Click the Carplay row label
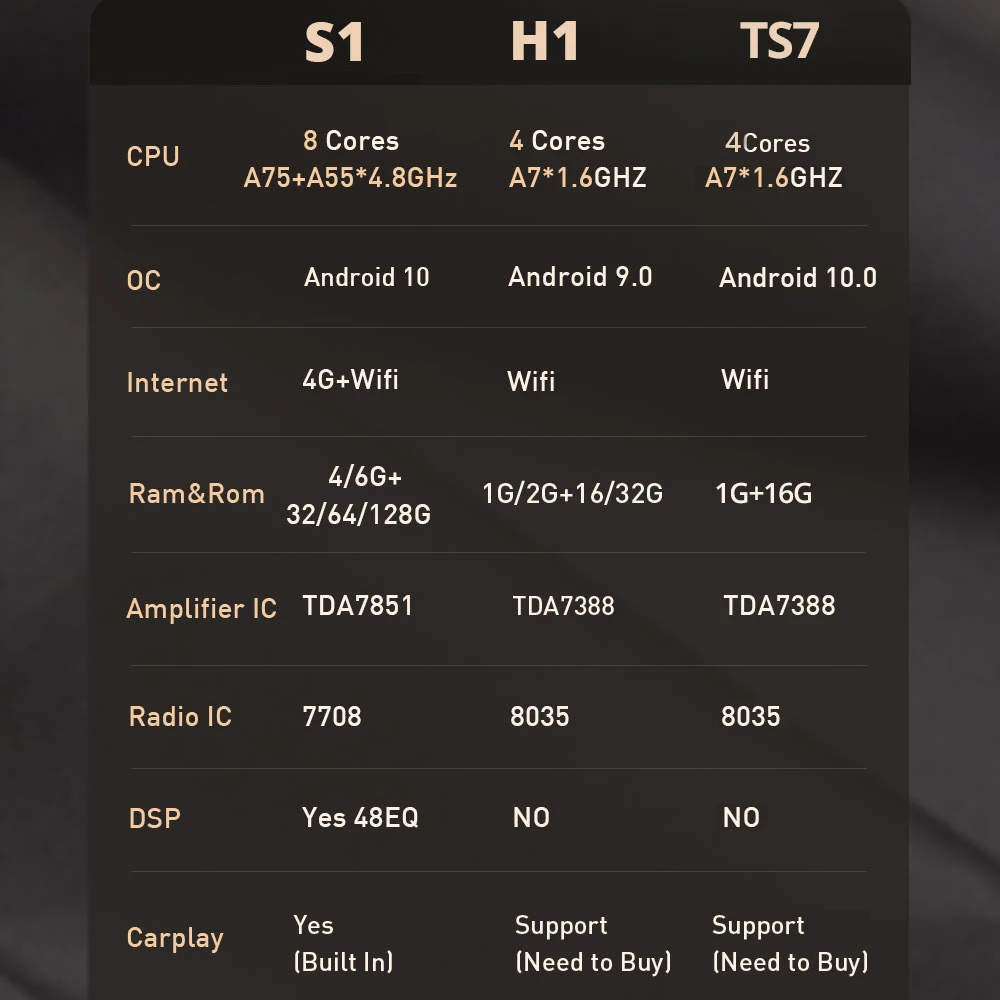This screenshot has height=1000, width=1000. [x=175, y=938]
